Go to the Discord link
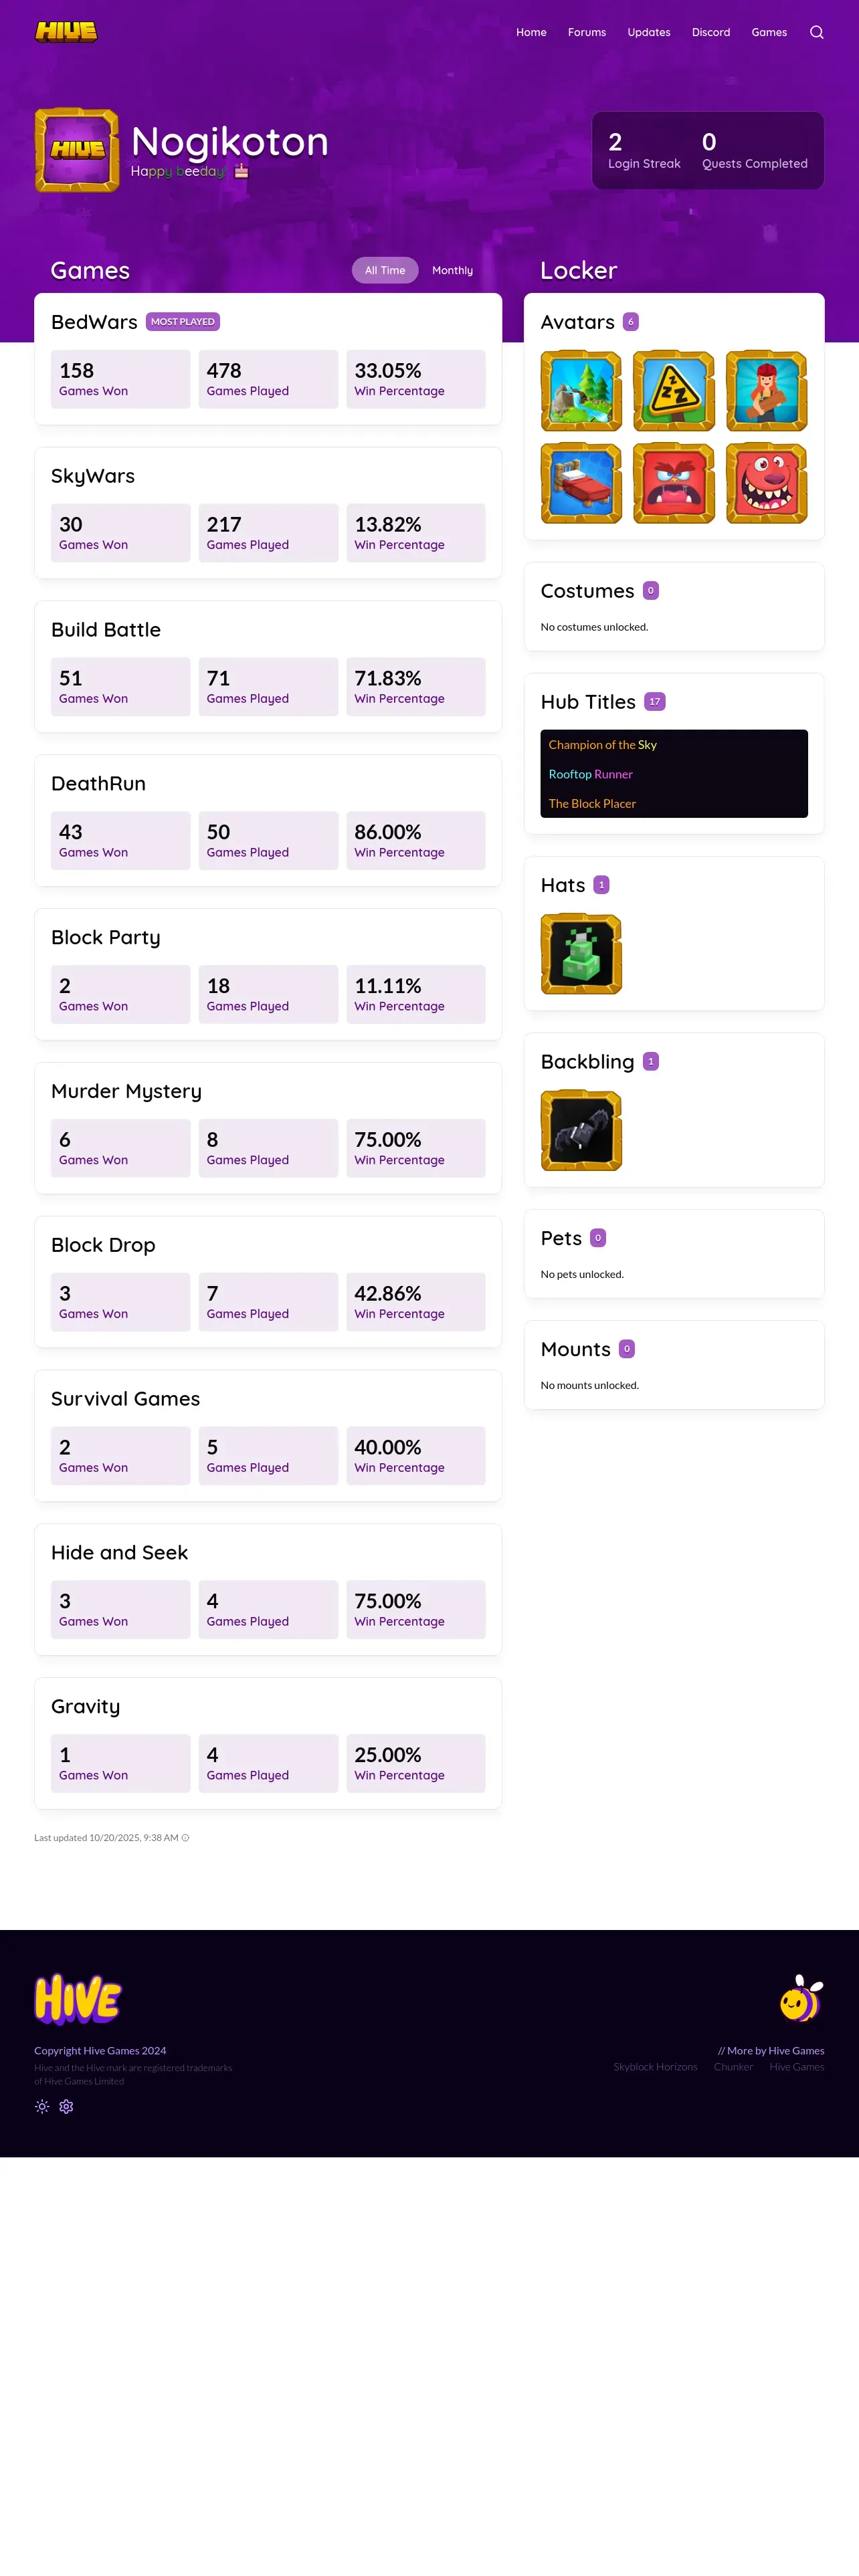 click(x=711, y=32)
